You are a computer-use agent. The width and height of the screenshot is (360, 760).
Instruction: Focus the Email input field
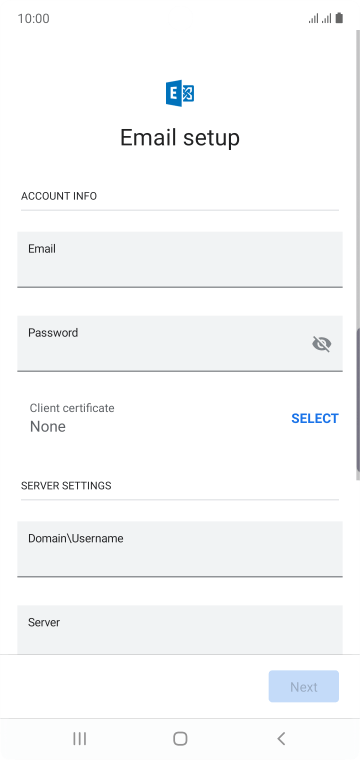click(180, 259)
